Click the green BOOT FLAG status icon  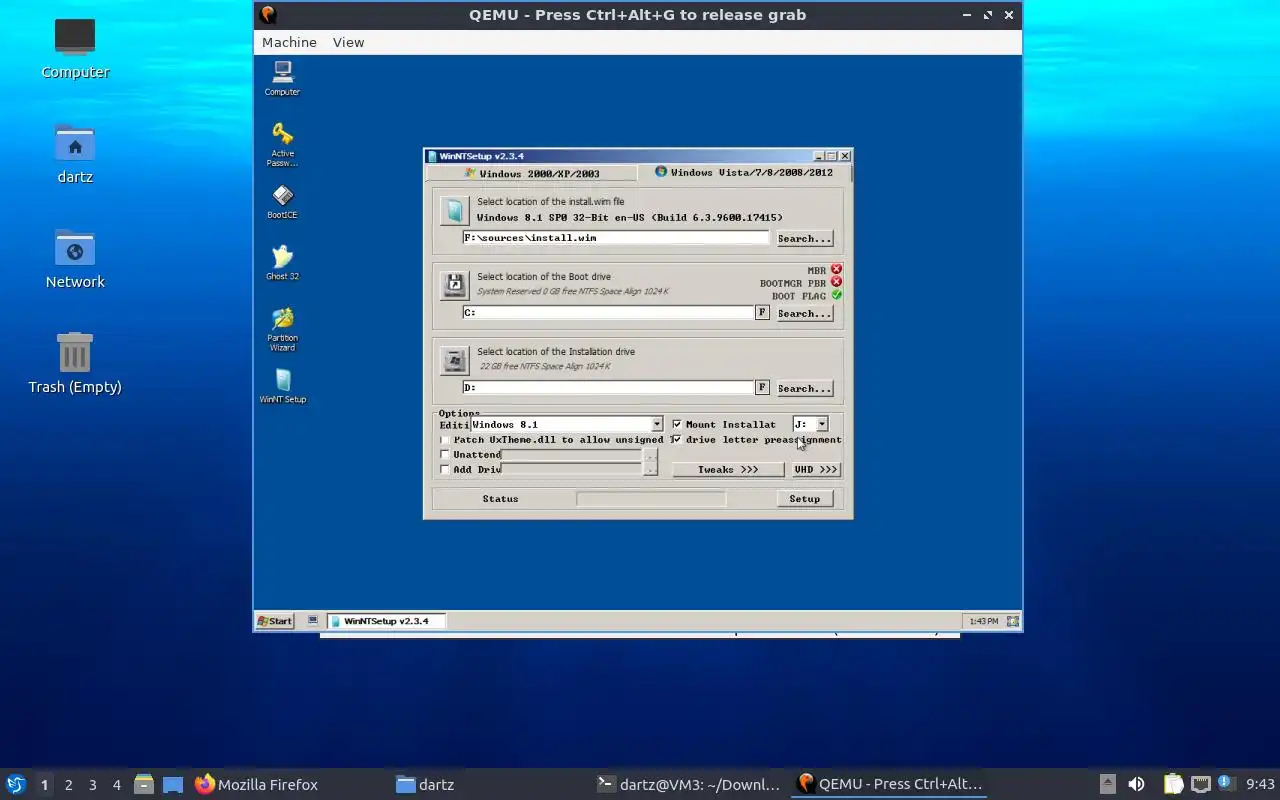(836, 295)
